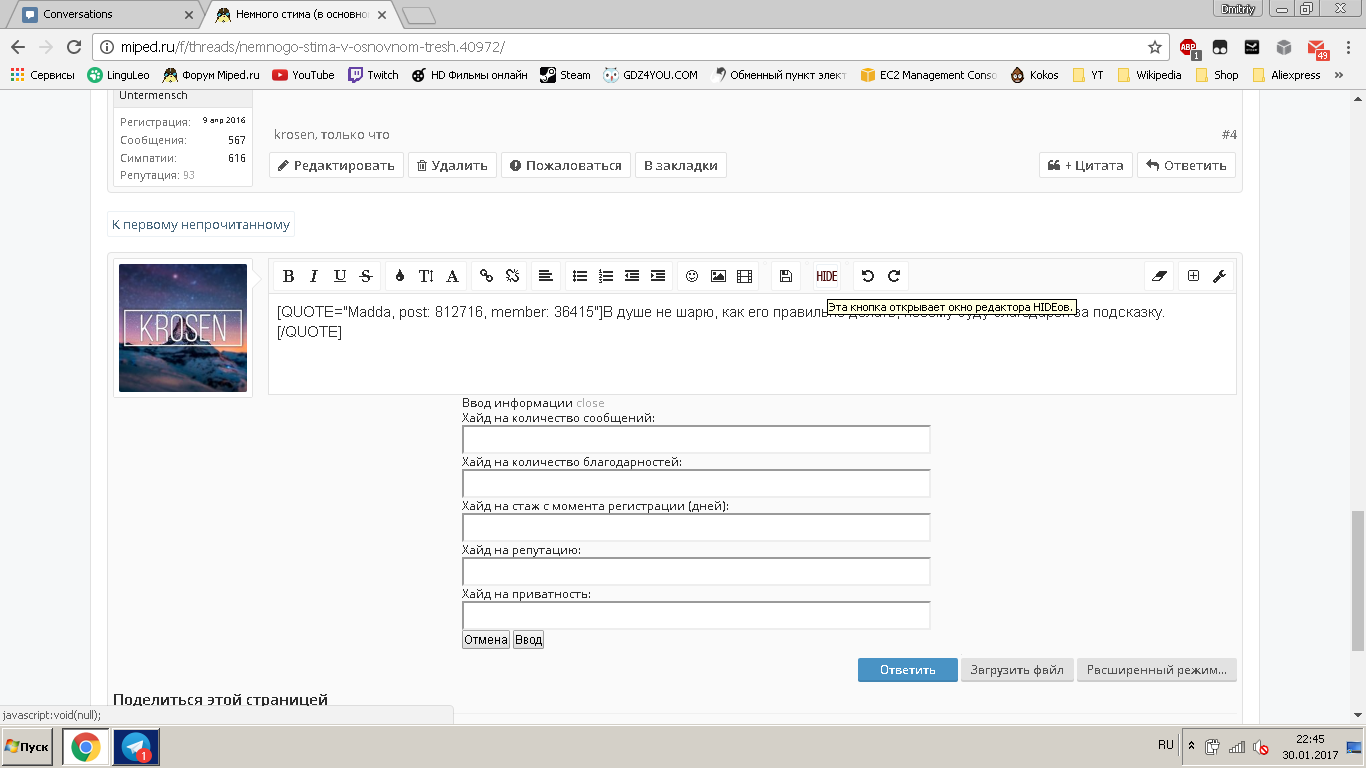This screenshot has height=768, width=1366.
Task: Submit reply with blue Ответить button
Action: pyautogui.click(x=908, y=670)
